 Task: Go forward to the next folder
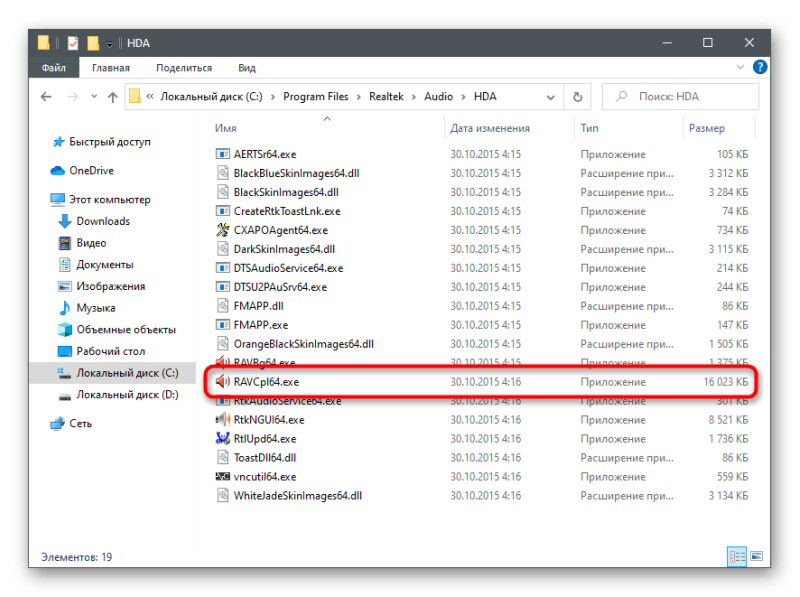[x=73, y=96]
